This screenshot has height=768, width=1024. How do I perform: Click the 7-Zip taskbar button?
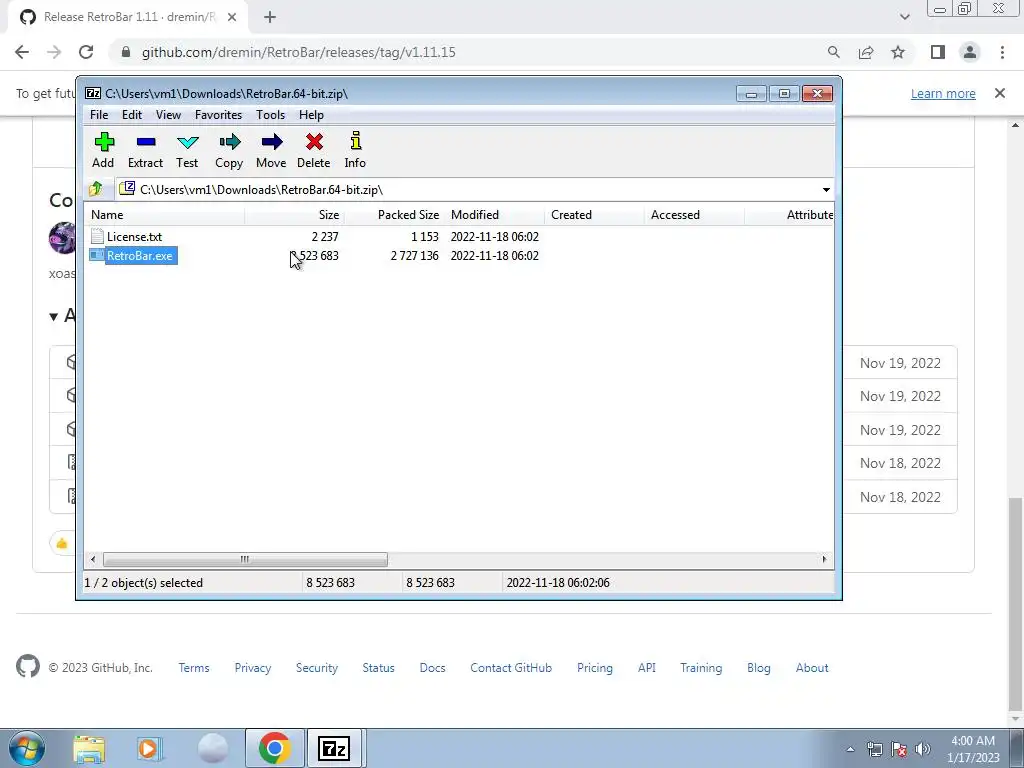point(335,748)
